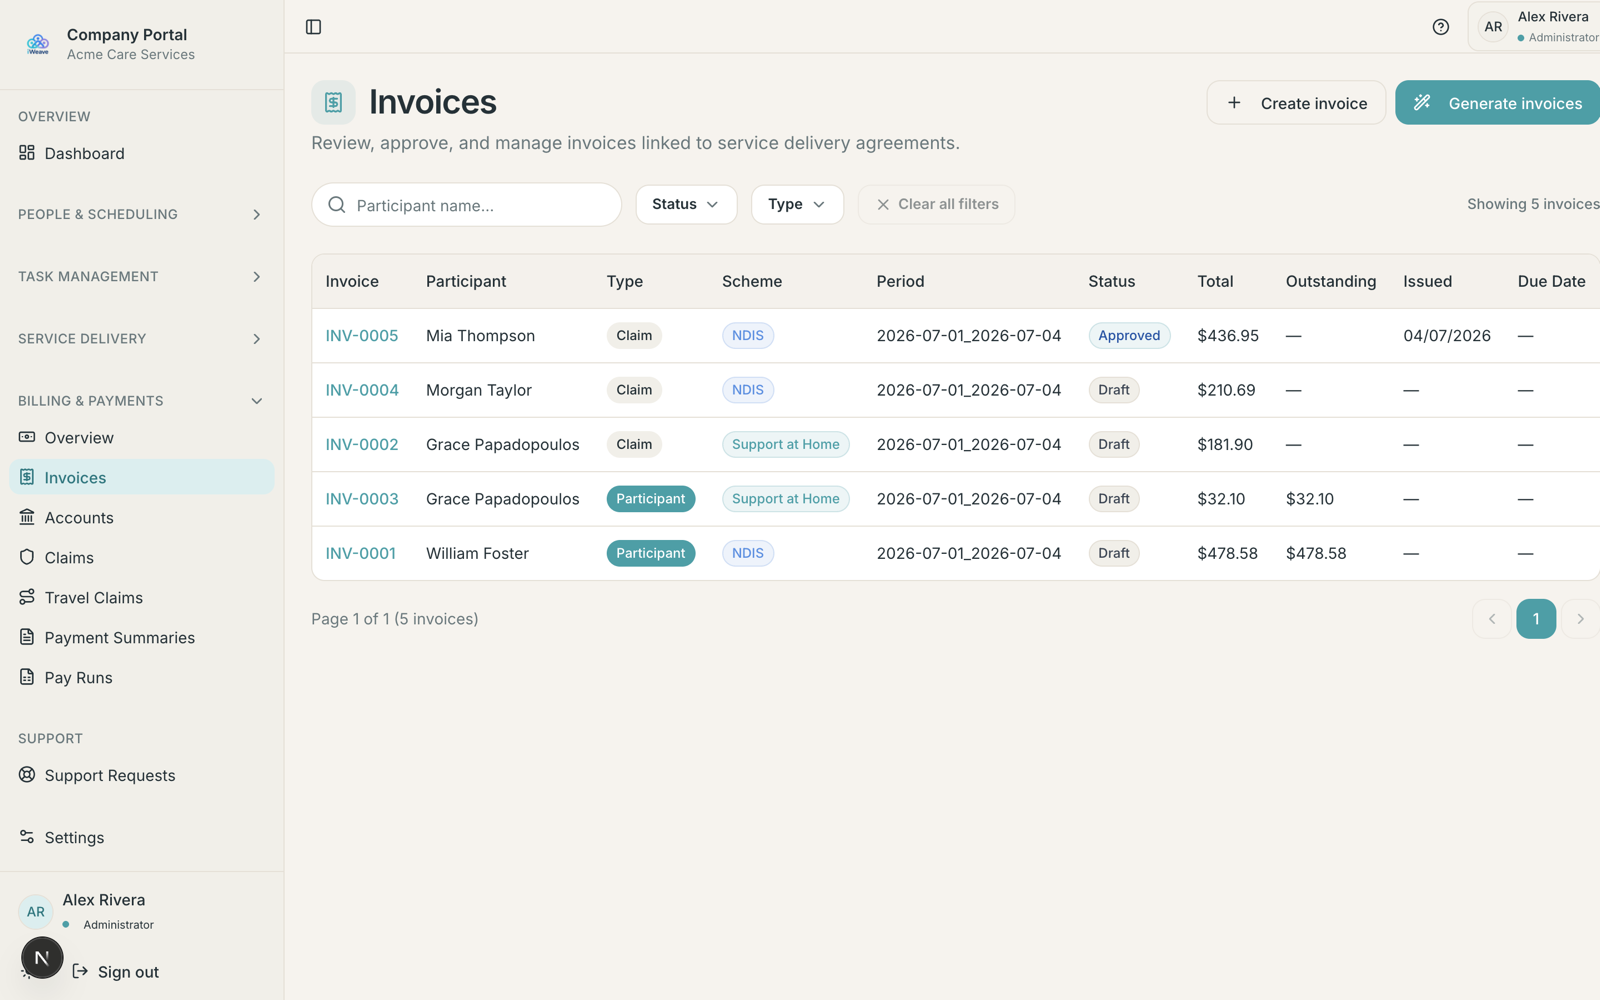The image size is (1600, 1000).
Task: Open the Type filter dropdown
Action: pyautogui.click(x=797, y=204)
